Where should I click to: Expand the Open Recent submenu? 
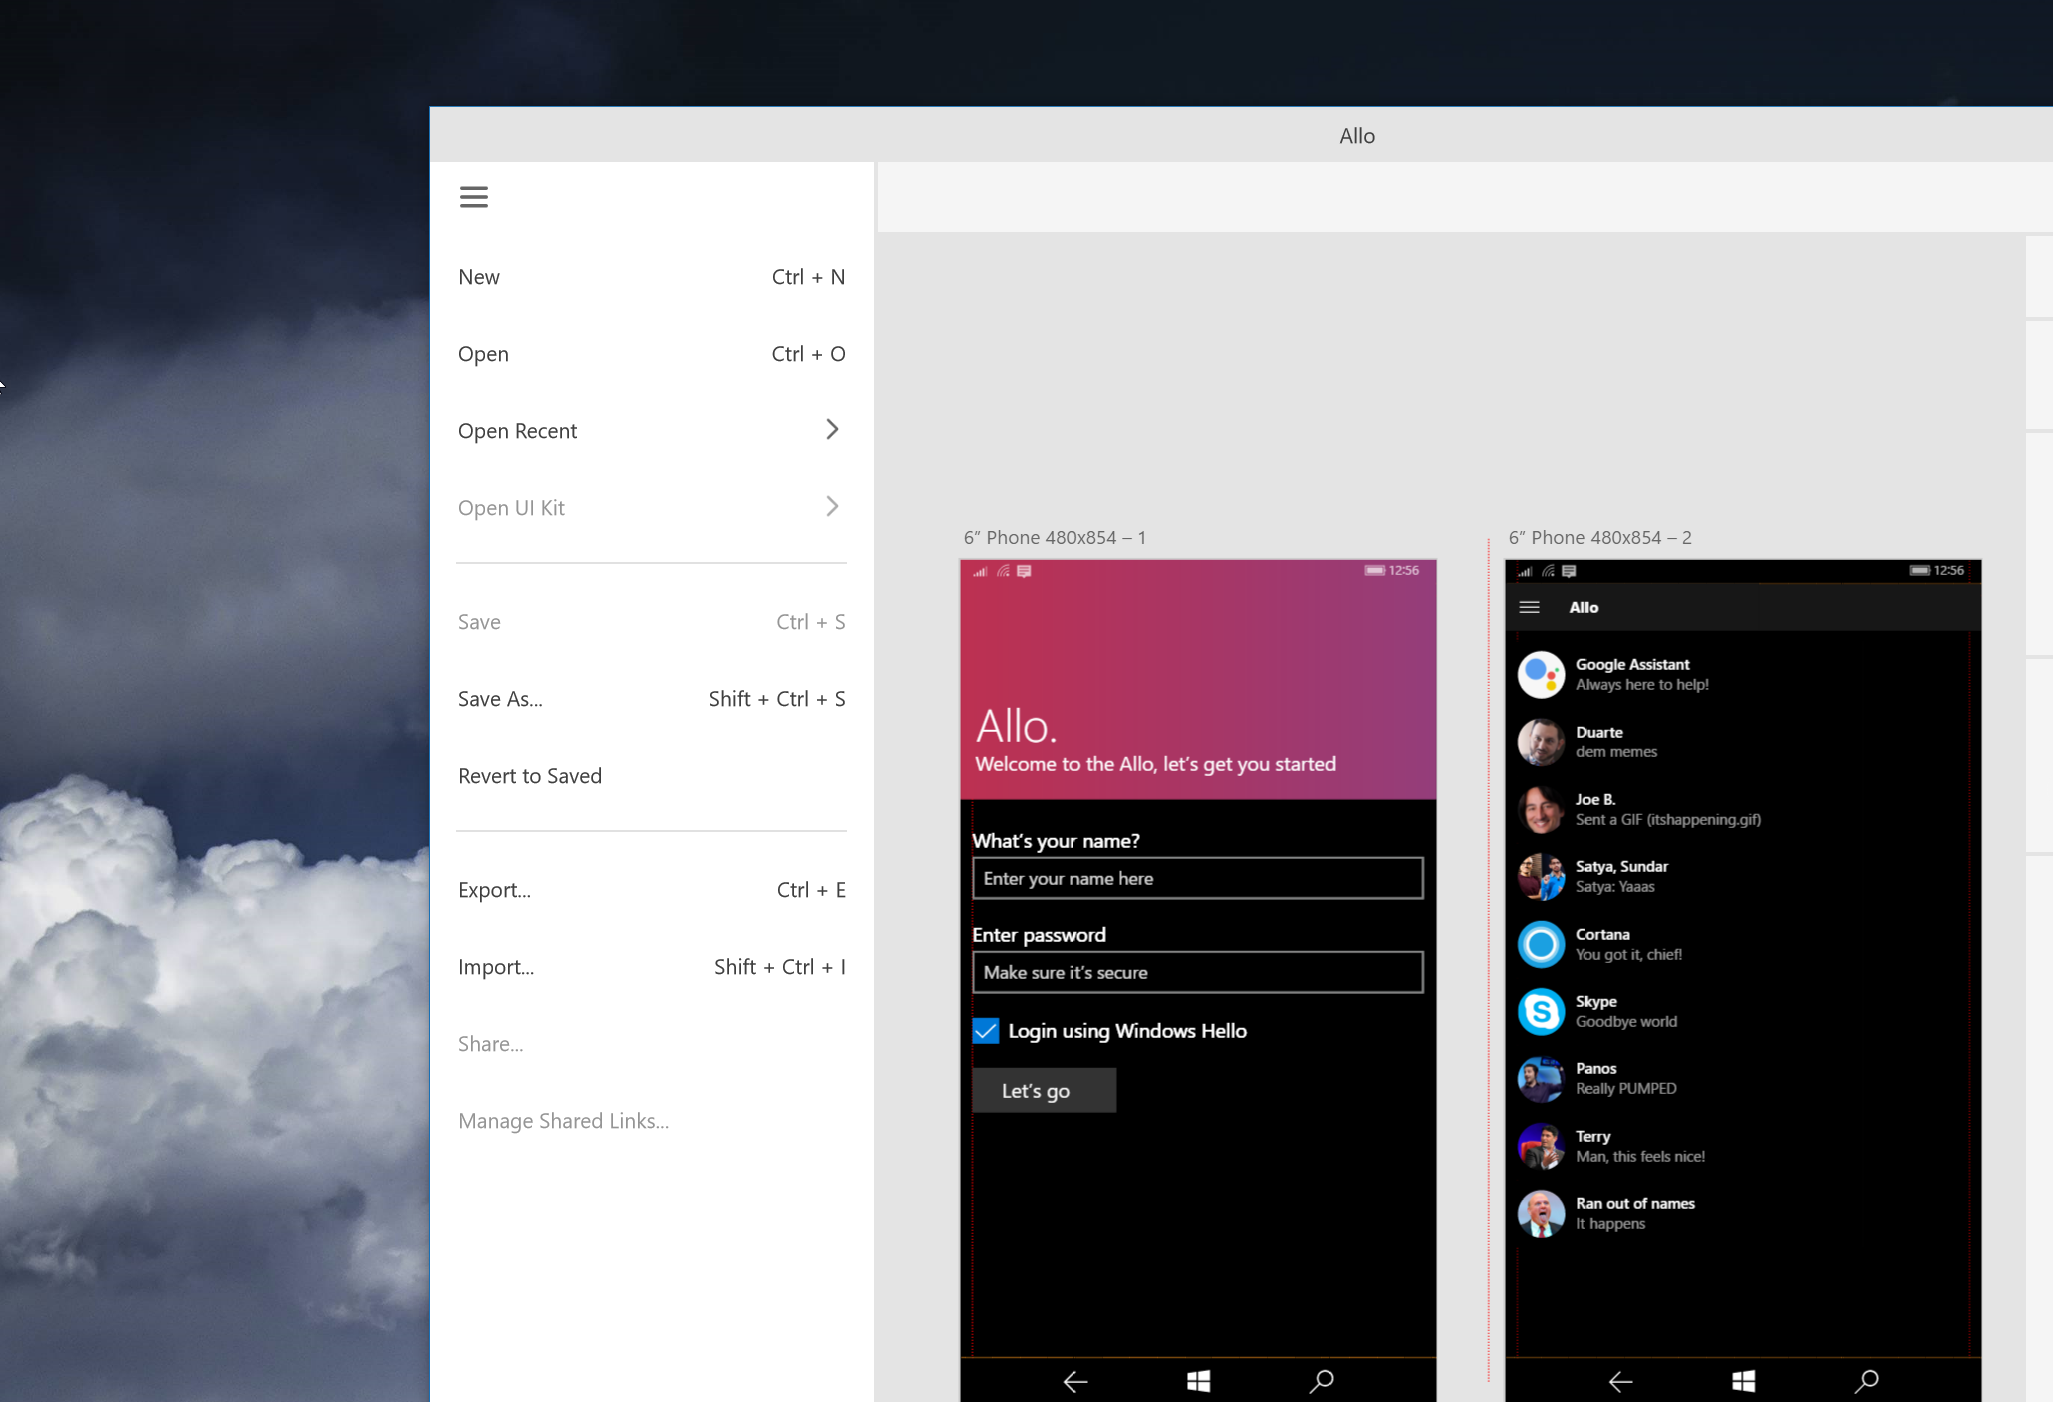point(830,429)
